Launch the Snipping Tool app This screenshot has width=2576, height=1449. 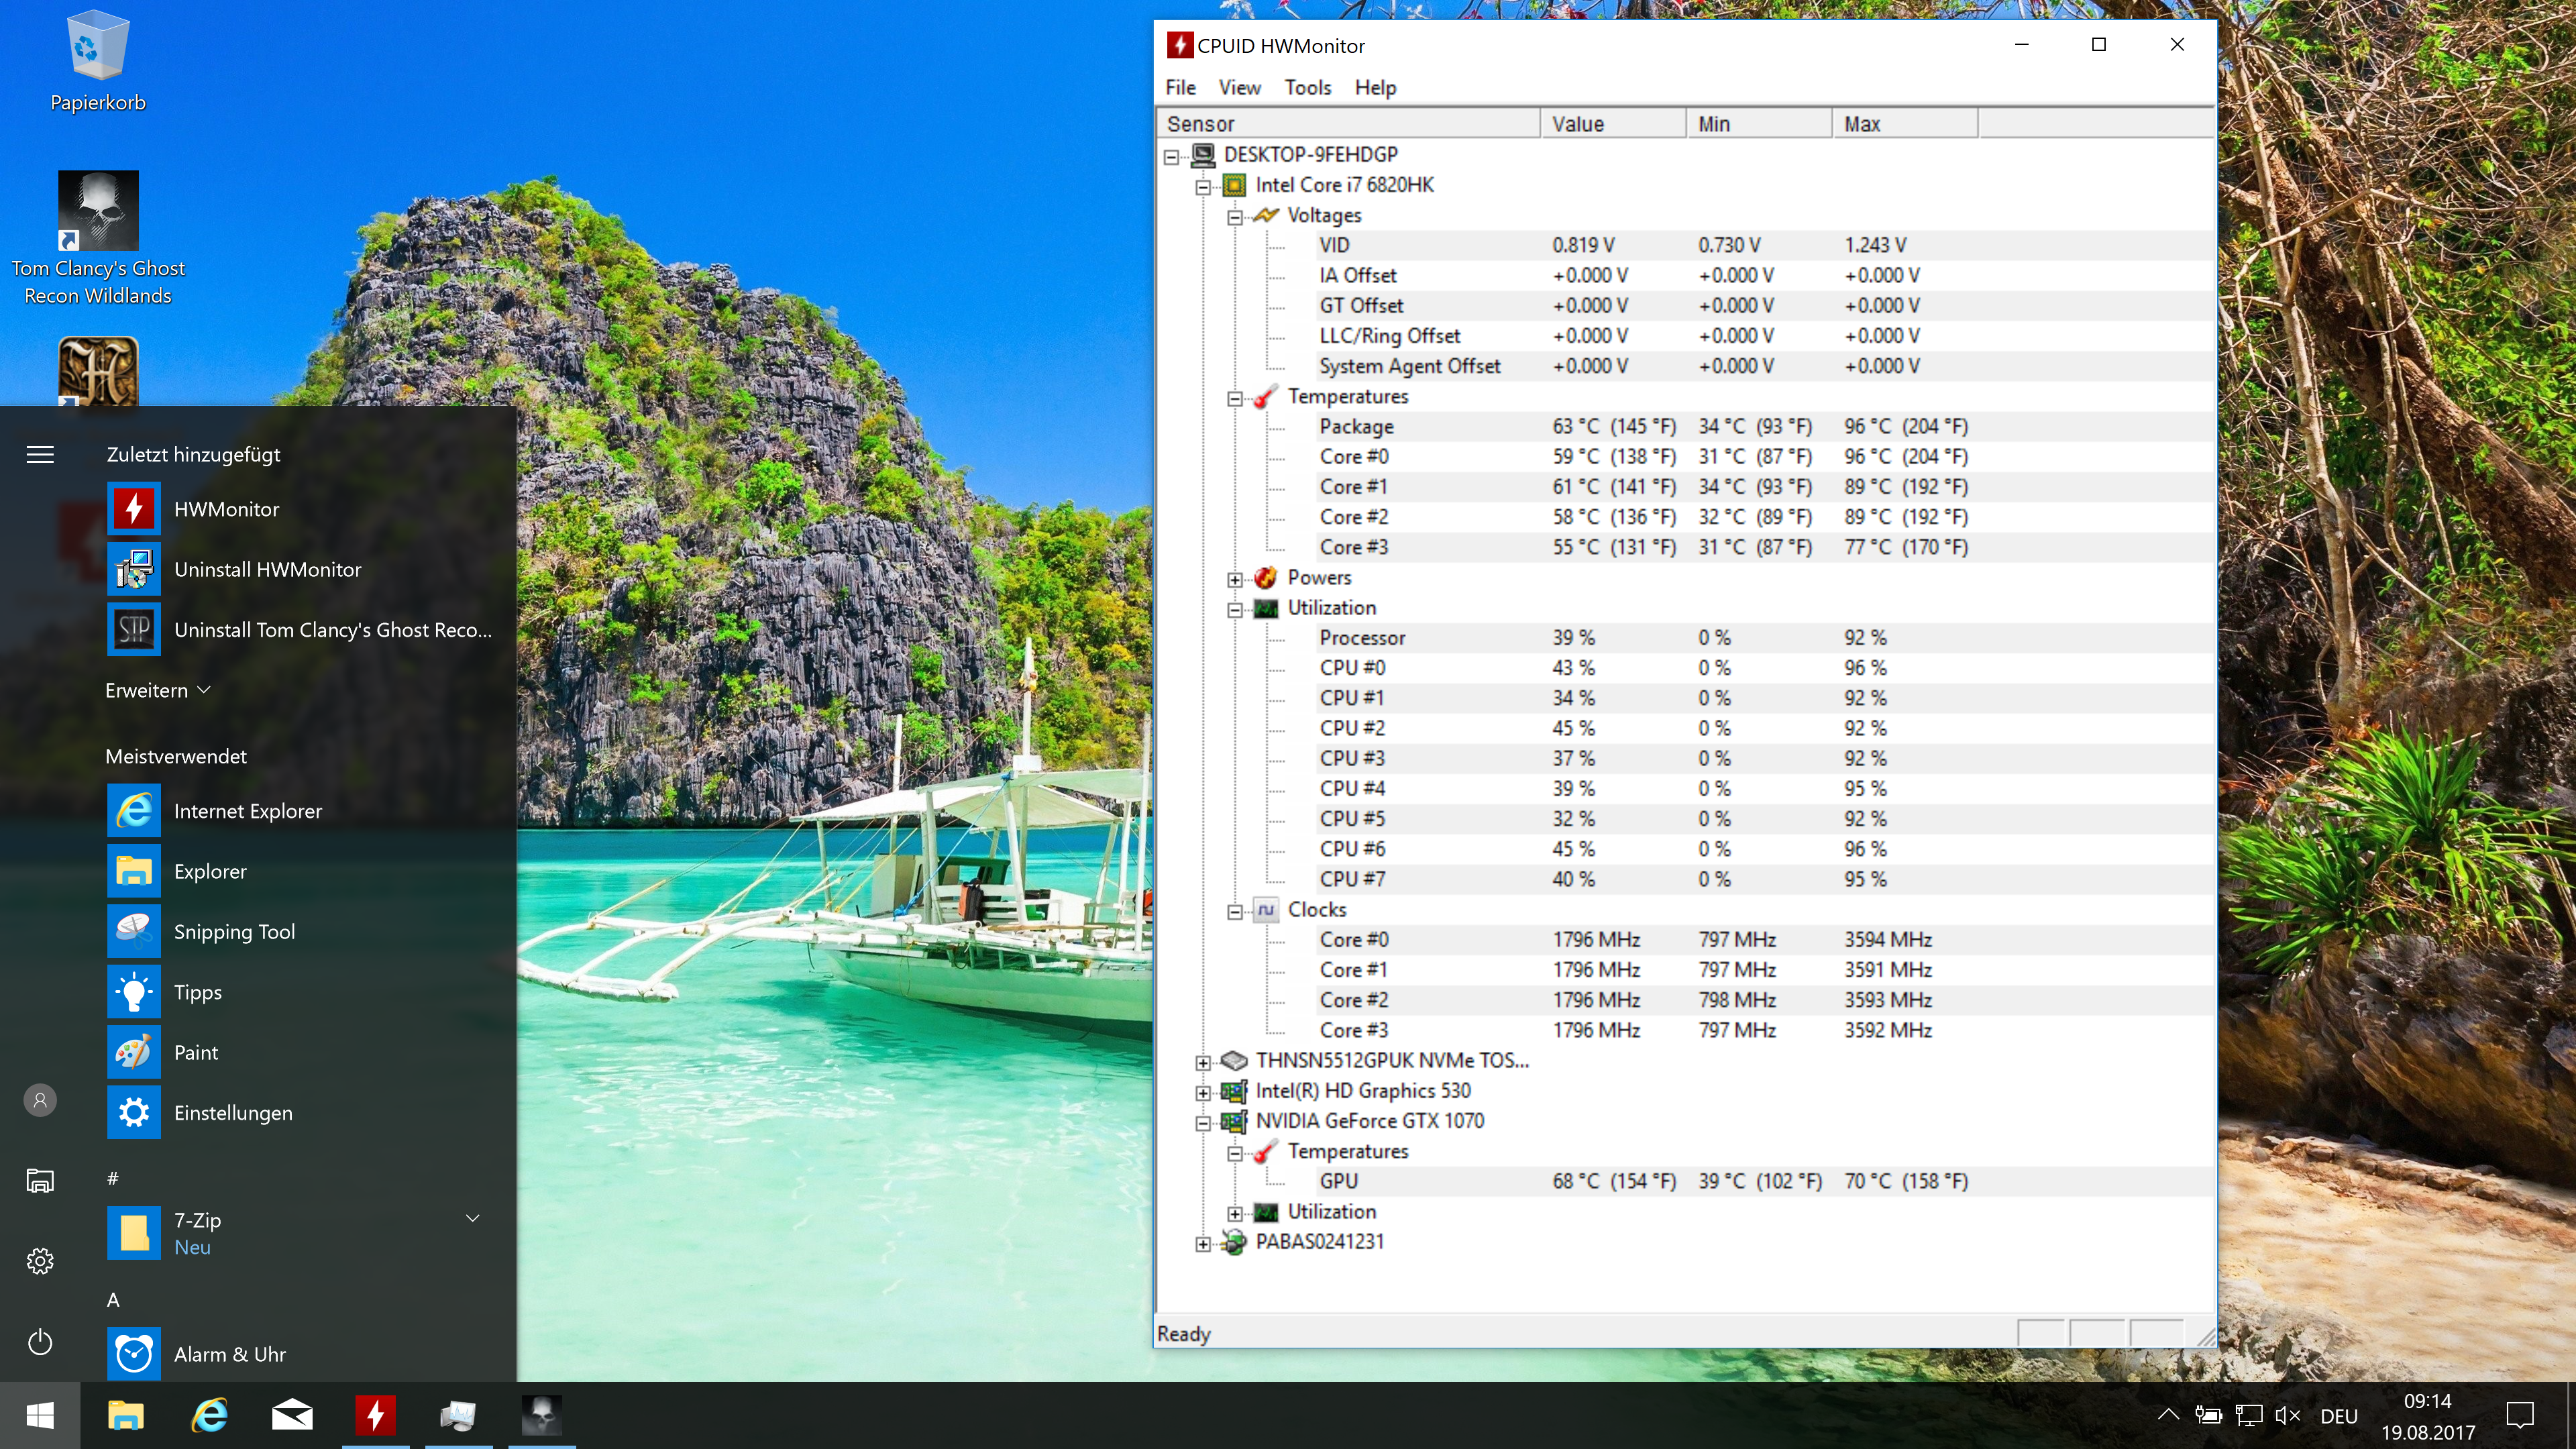click(x=300, y=931)
